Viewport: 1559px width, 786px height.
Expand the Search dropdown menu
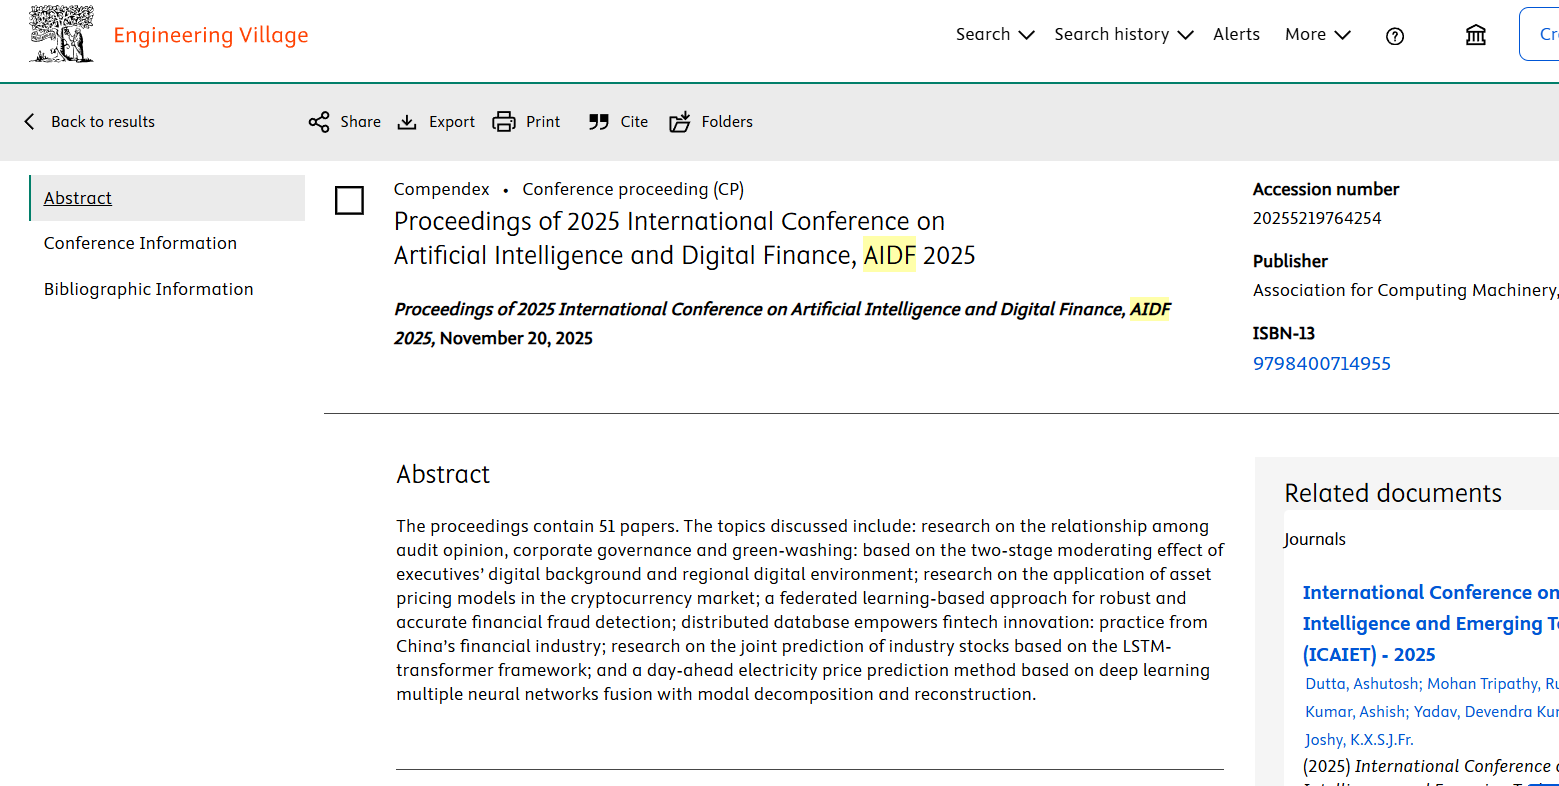click(994, 34)
